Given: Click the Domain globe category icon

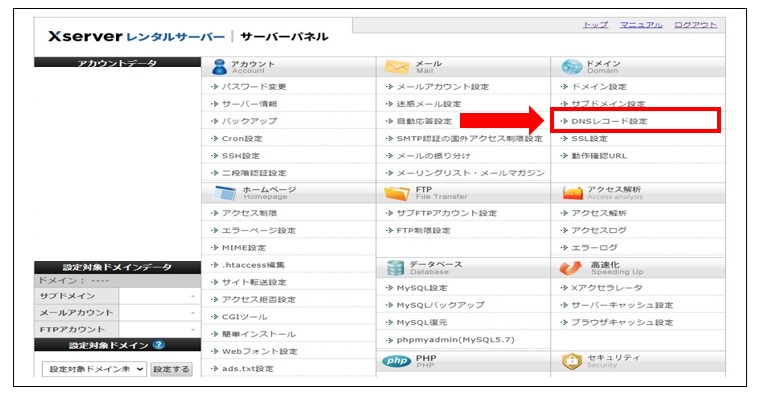Looking at the screenshot, I should coord(571,67).
